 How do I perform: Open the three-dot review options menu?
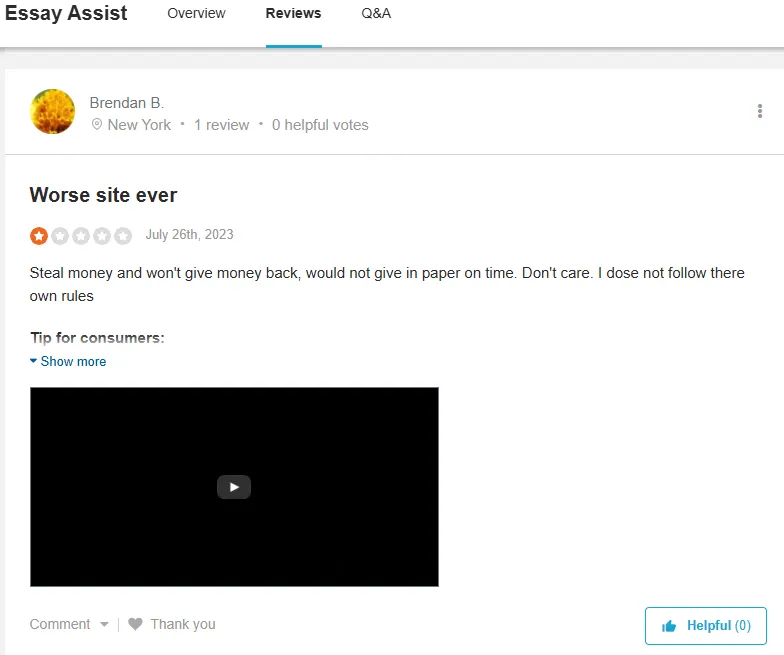[760, 111]
